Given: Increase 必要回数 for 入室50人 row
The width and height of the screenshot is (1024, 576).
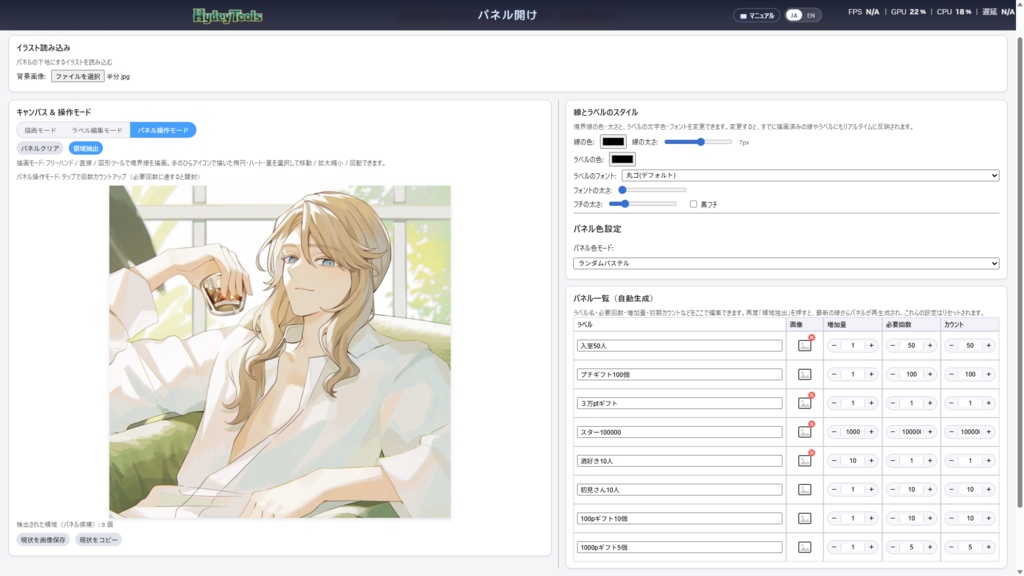Looking at the screenshot, I should coord(930,345).
